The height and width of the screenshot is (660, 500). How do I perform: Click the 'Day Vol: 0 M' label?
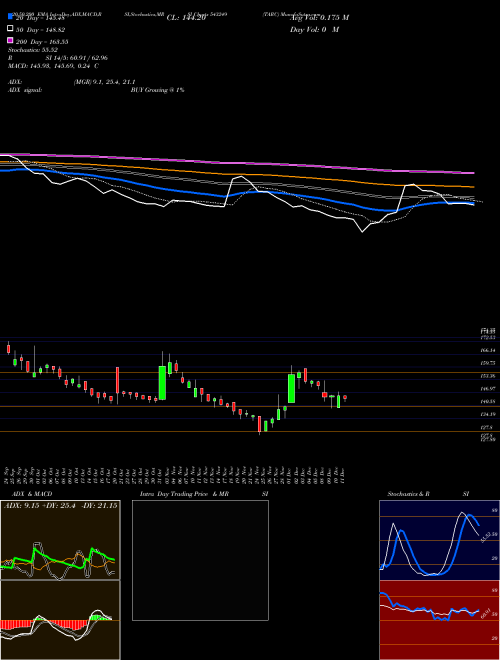(x=314, y=30)
